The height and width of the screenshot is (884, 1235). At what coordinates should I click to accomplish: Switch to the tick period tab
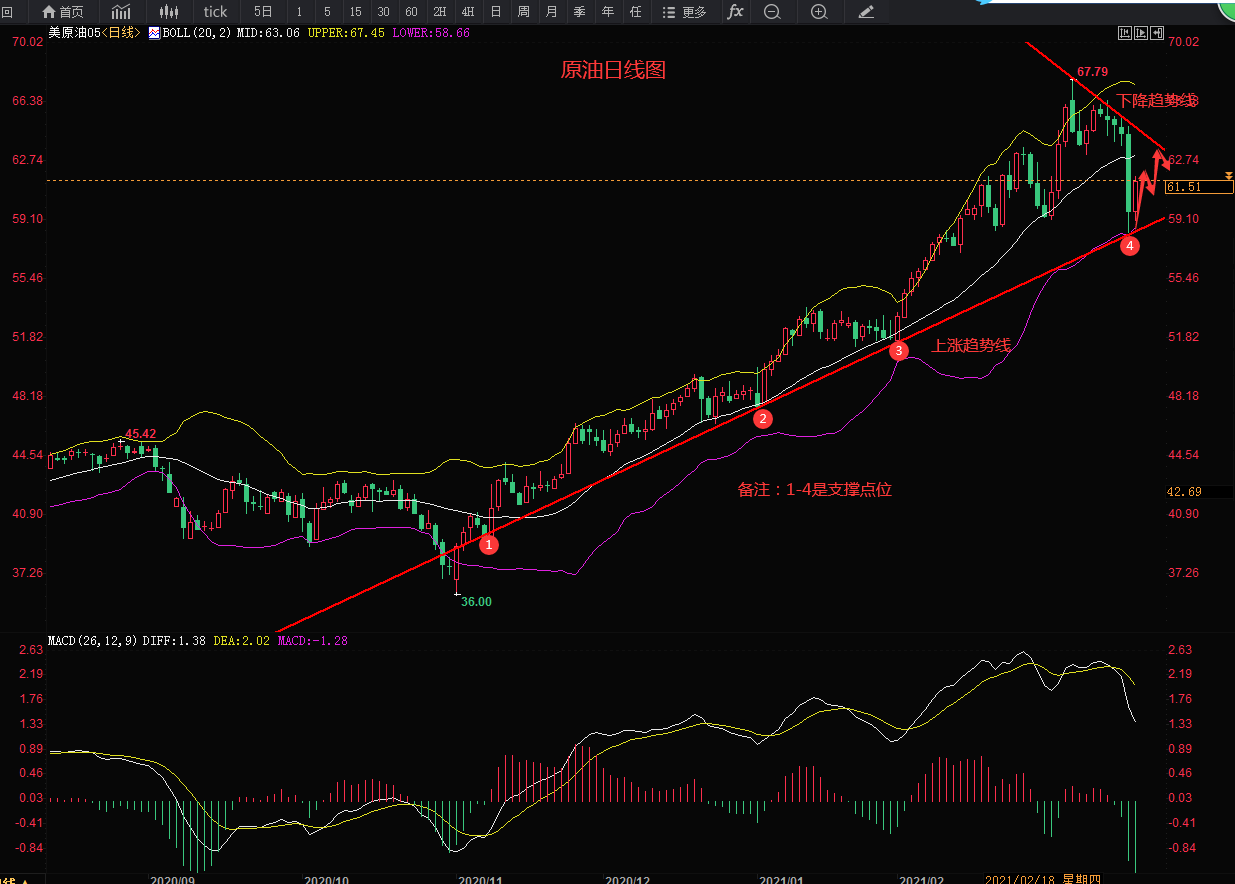(215, 12)
